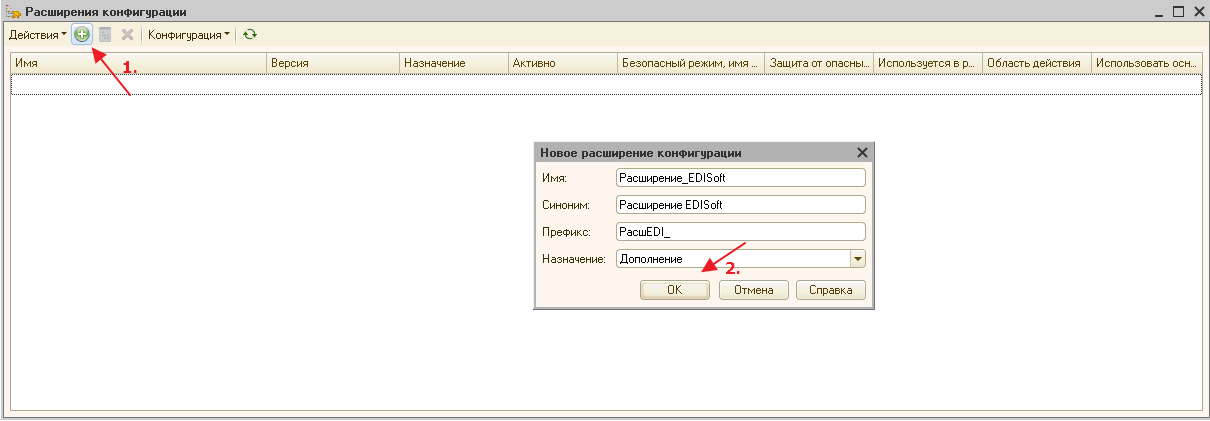Click the green Refresh arrows icon
The height and width of the screenshot is (421, 1210).
click(250, 34)
